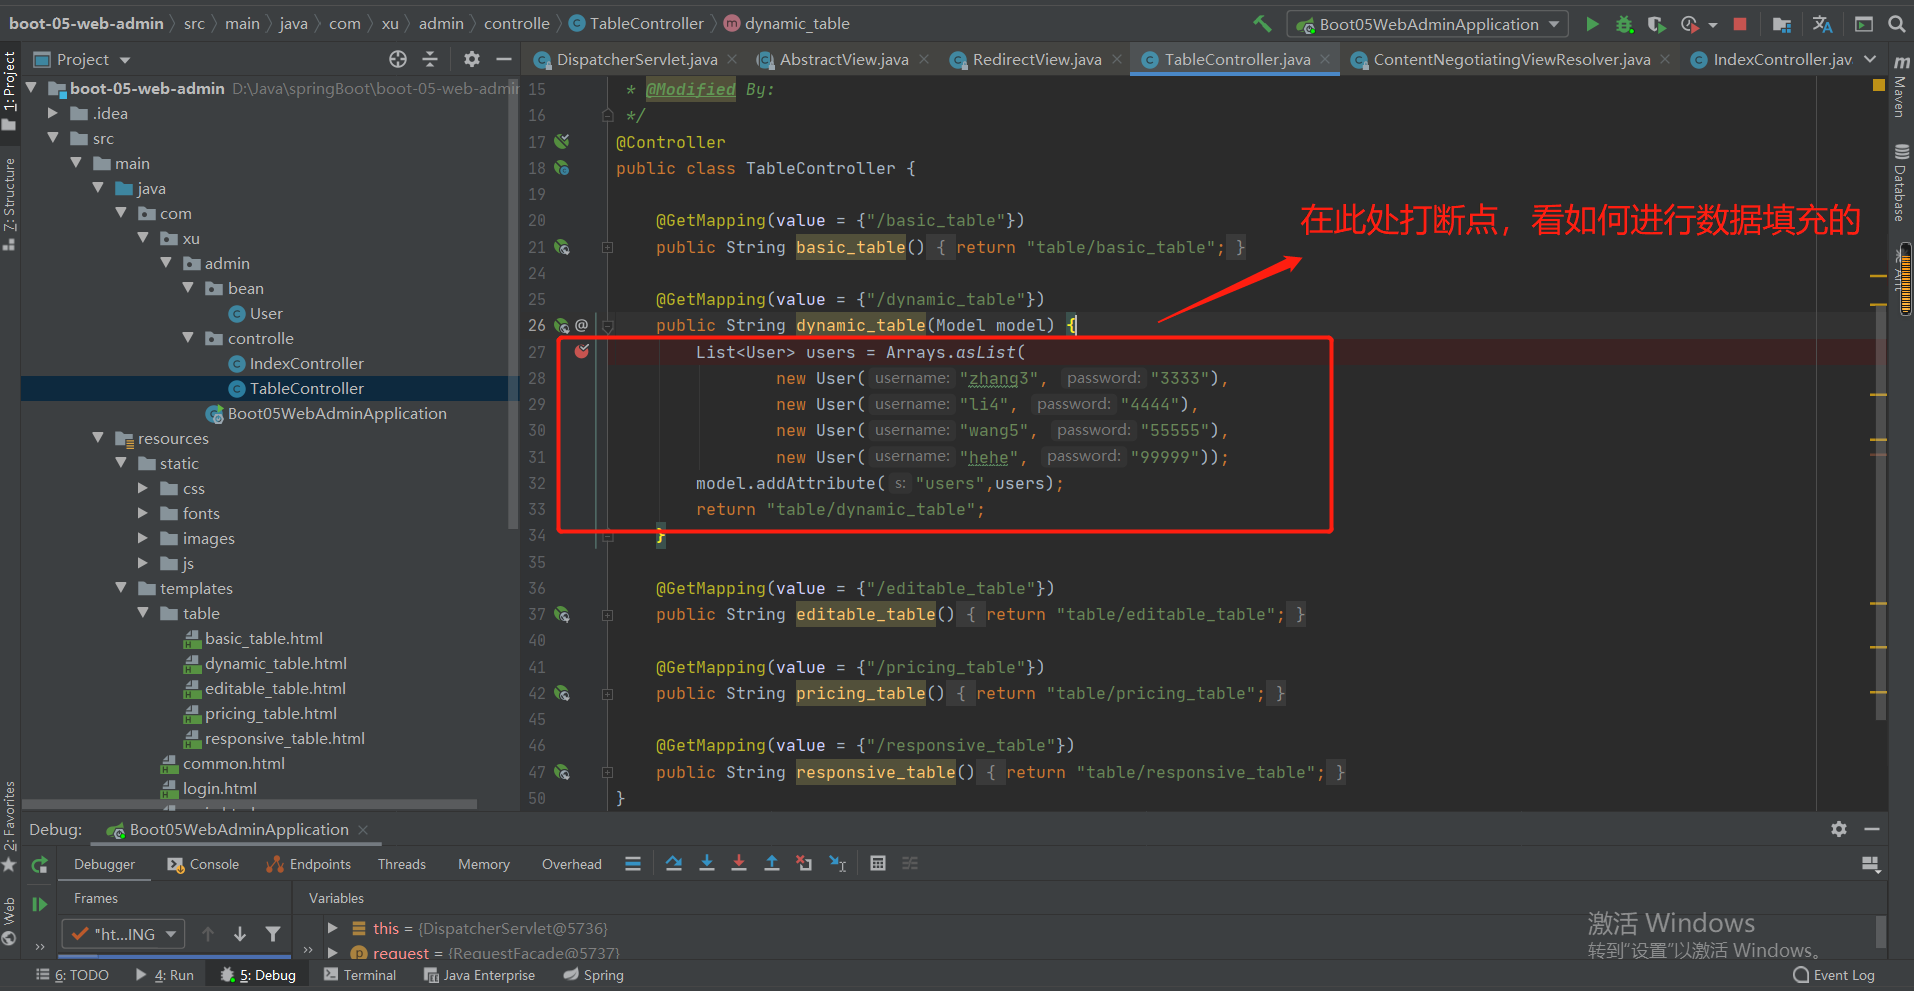Click the Force Step Into red arrow icon

(739, 863)
